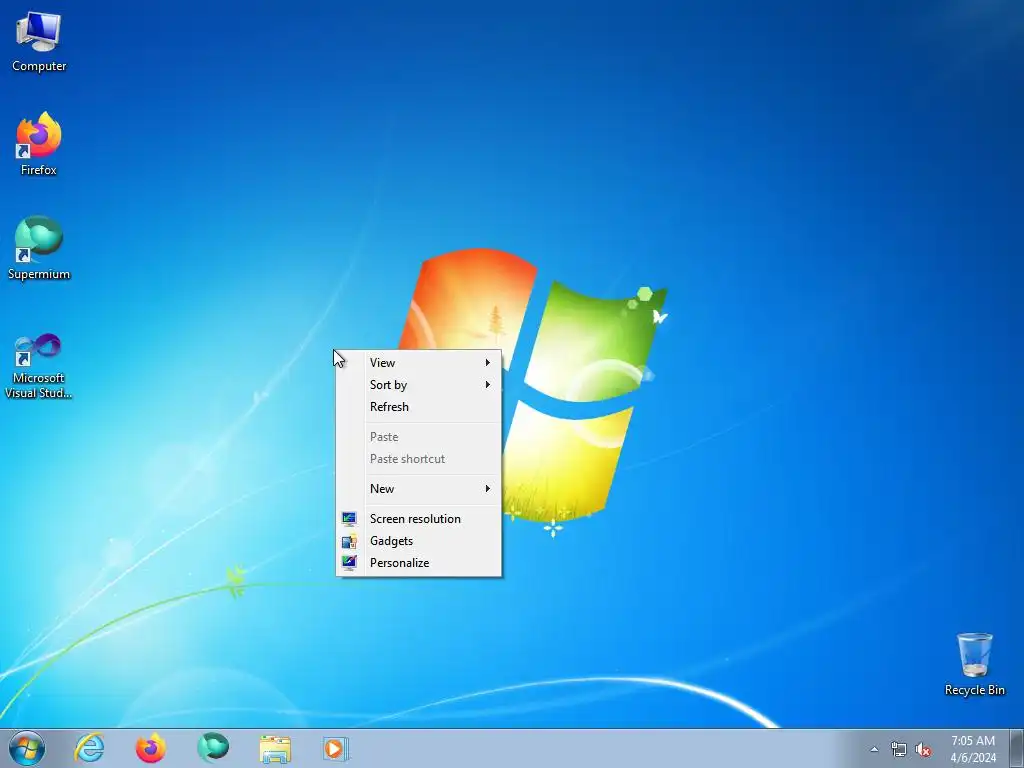The height and width of the screenshot is (768, 1024).
Task: Click the arrow beside View
Action: [x=487, y=362]
